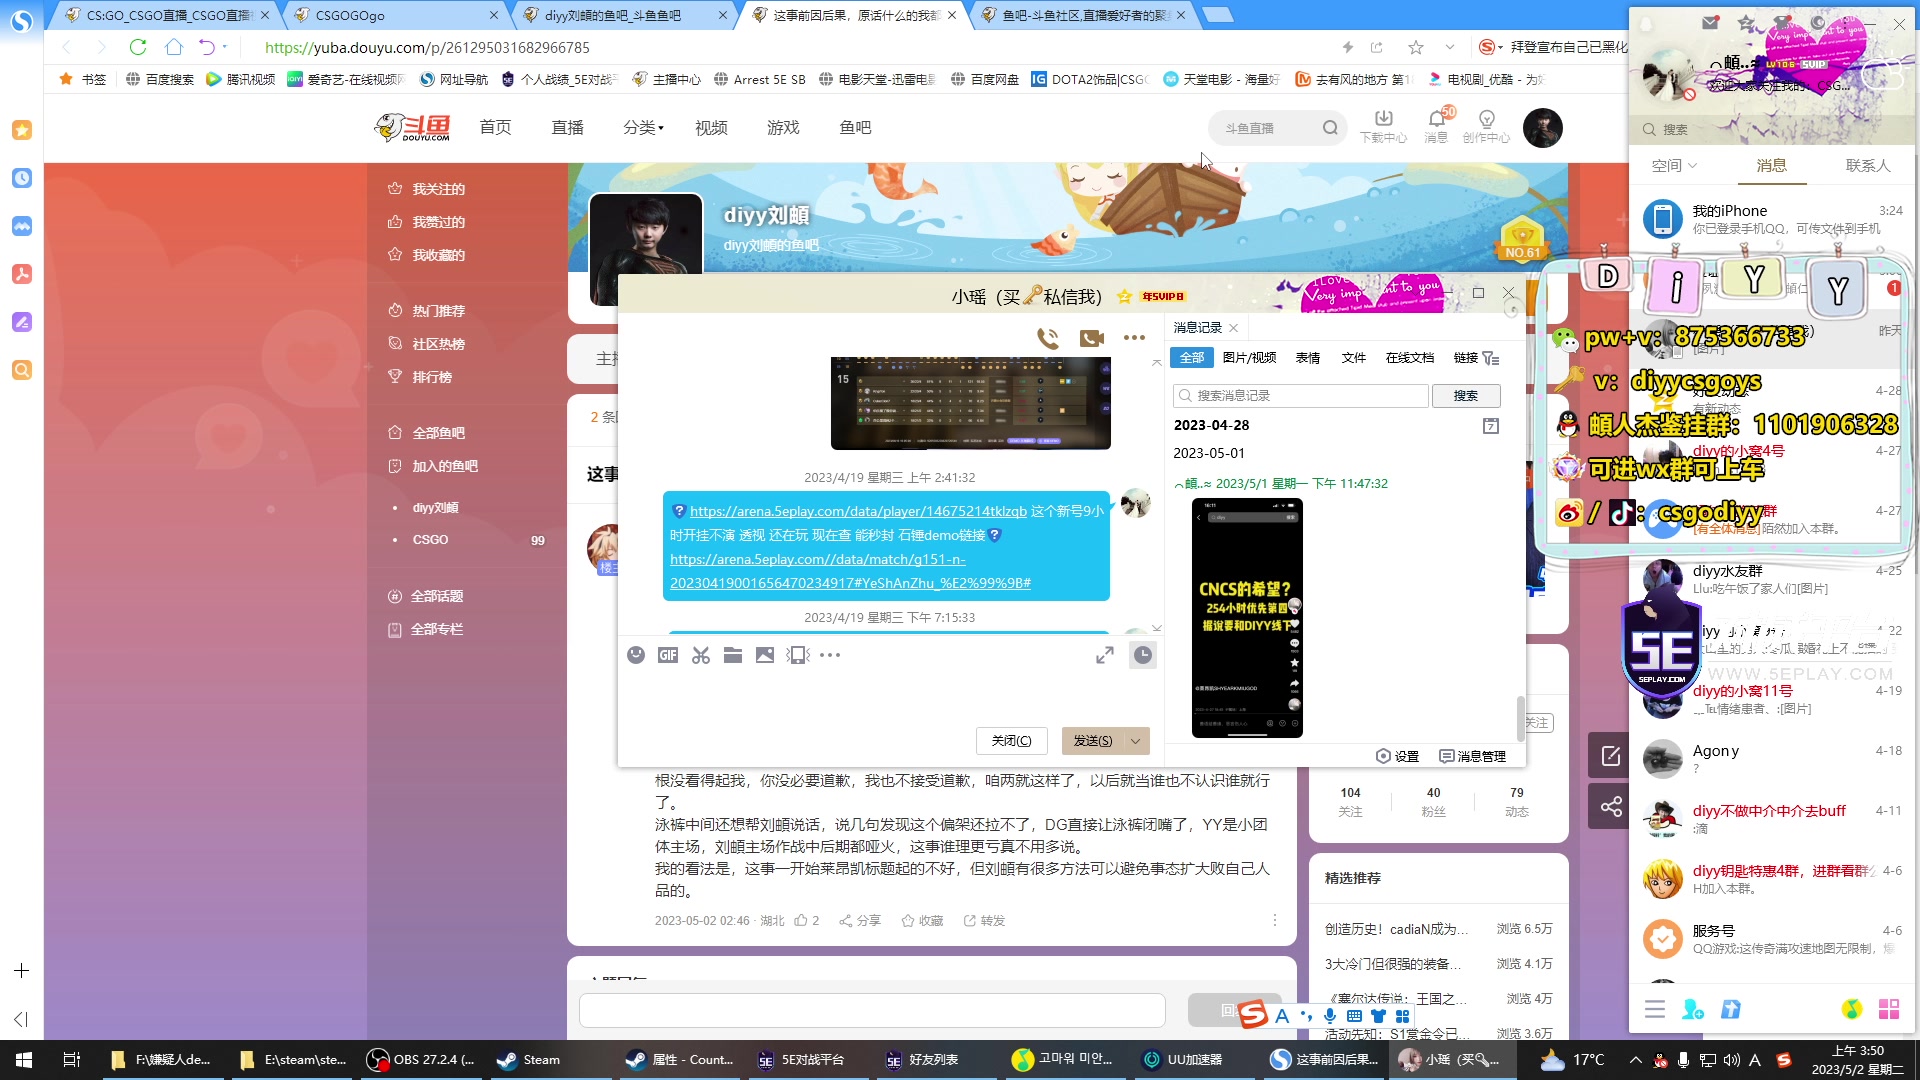
Task: Expand the 分类 dropdown in Douyu nav
Action: 643,128
